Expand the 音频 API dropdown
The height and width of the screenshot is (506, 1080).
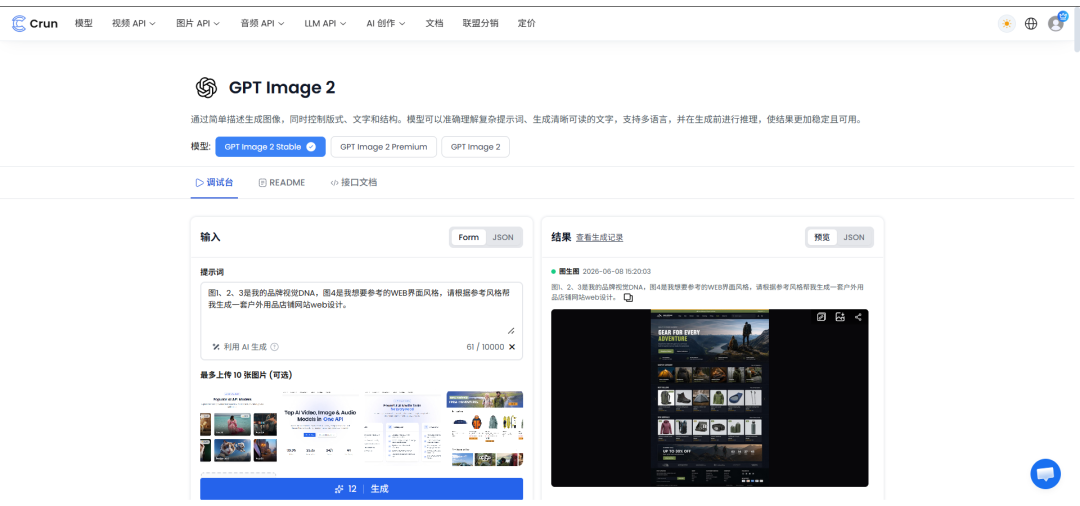click(262, 23)
